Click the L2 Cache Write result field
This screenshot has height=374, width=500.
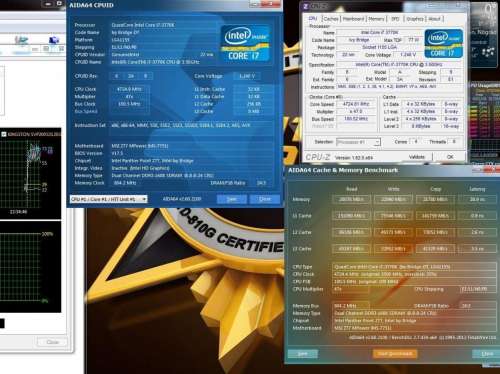click(x=393, y=232)
